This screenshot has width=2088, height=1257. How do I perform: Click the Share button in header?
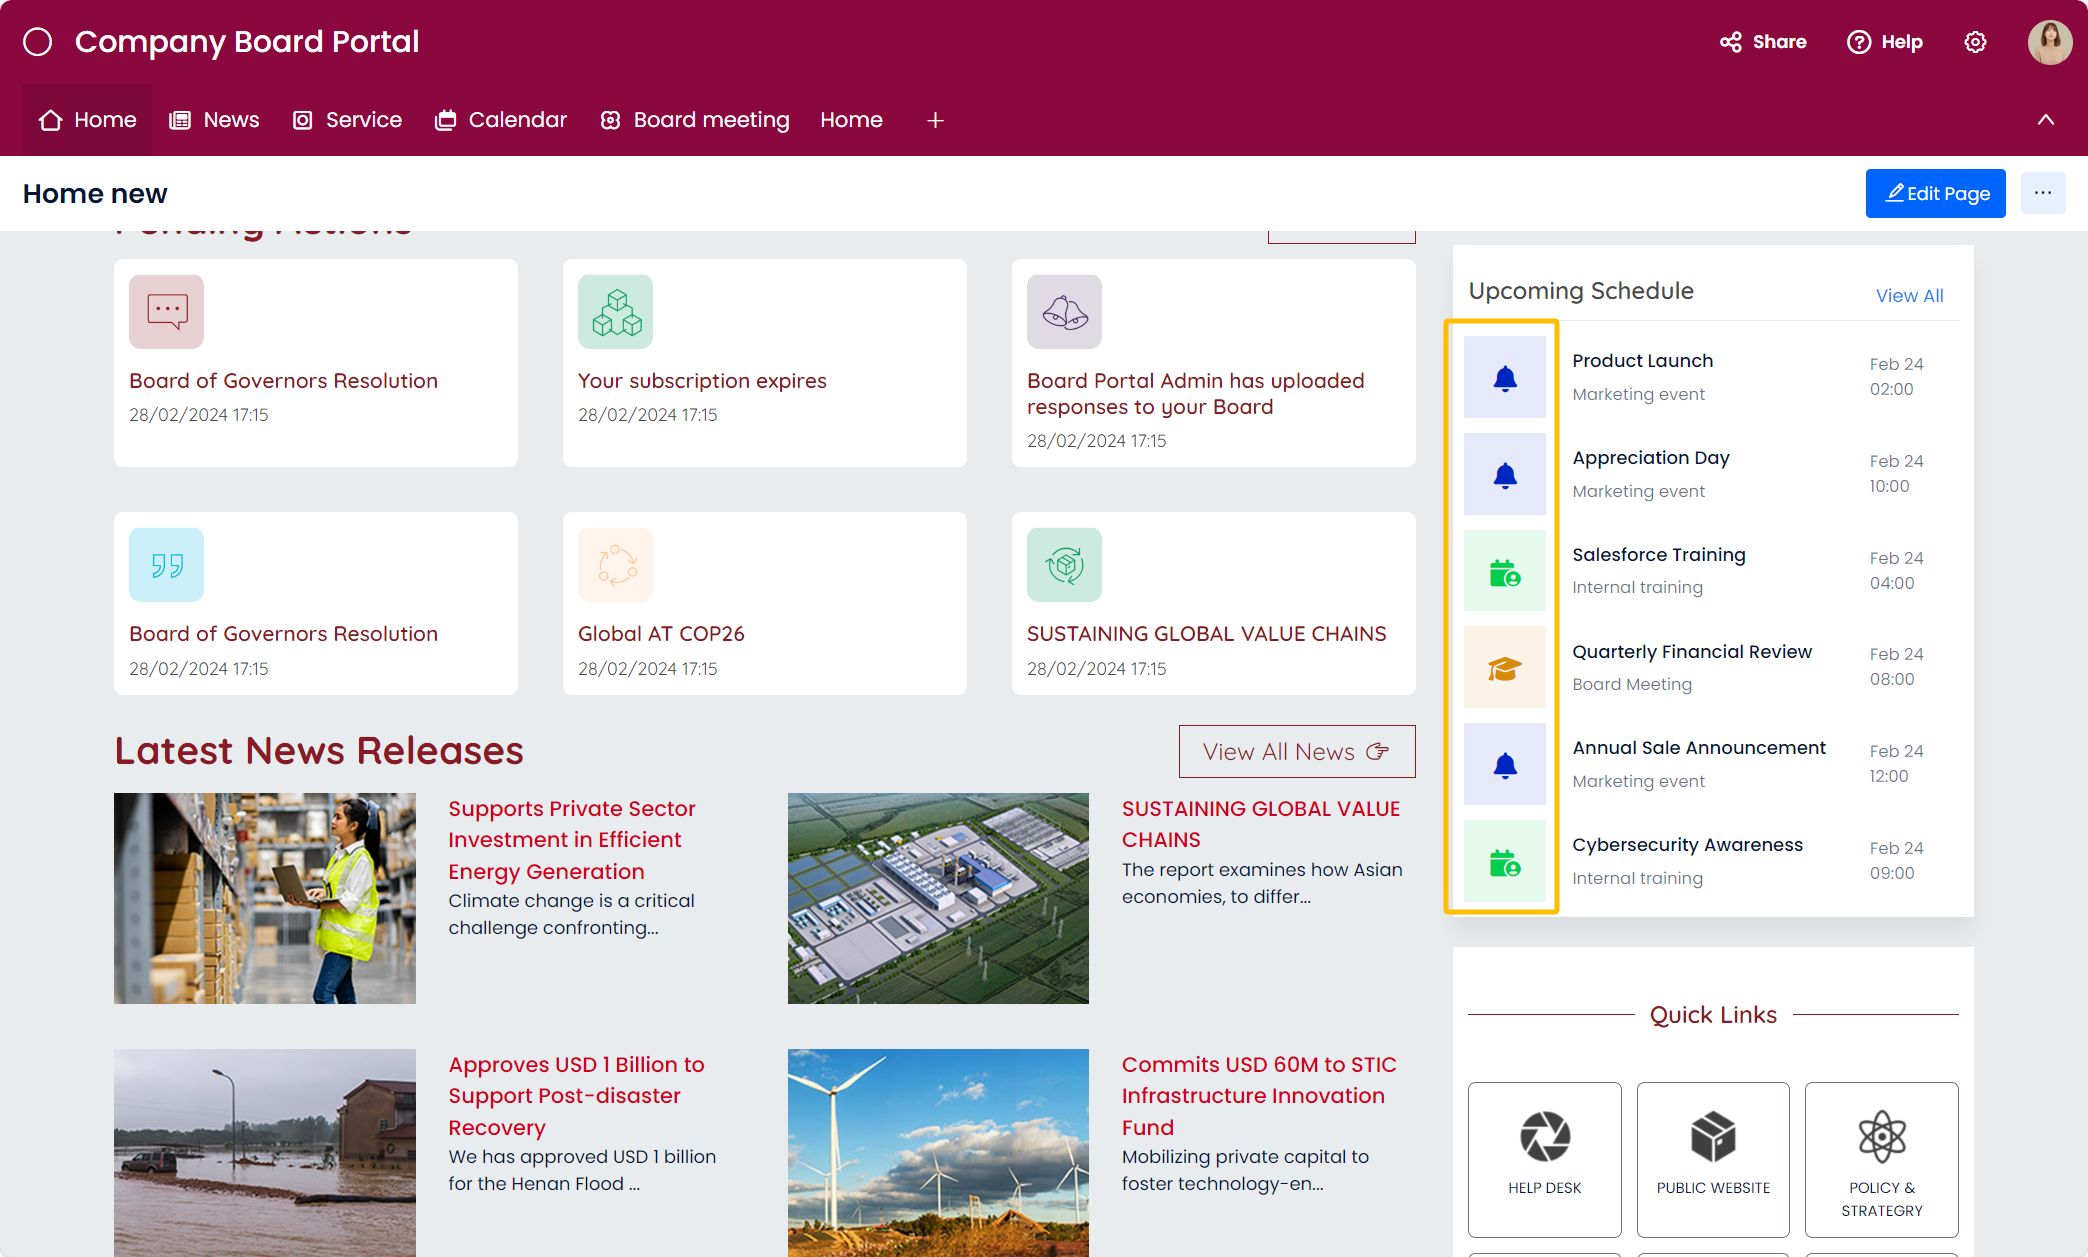pos(1763,42)
